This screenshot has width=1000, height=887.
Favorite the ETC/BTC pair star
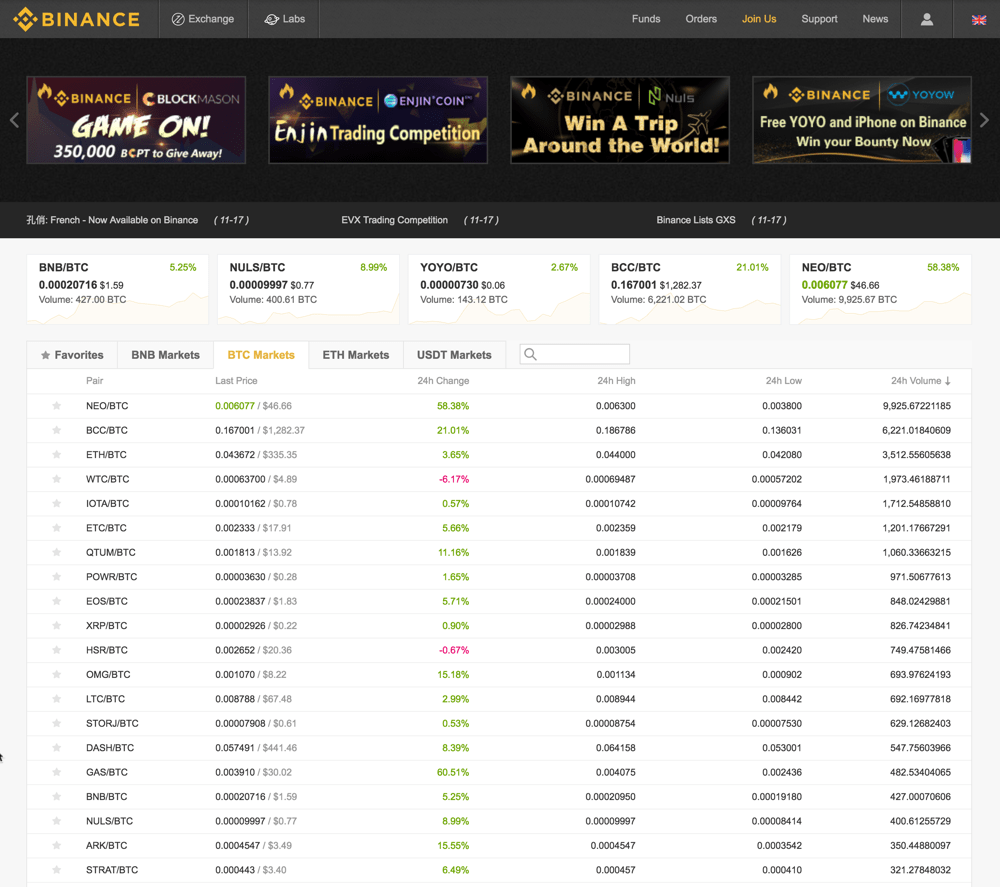57,528
